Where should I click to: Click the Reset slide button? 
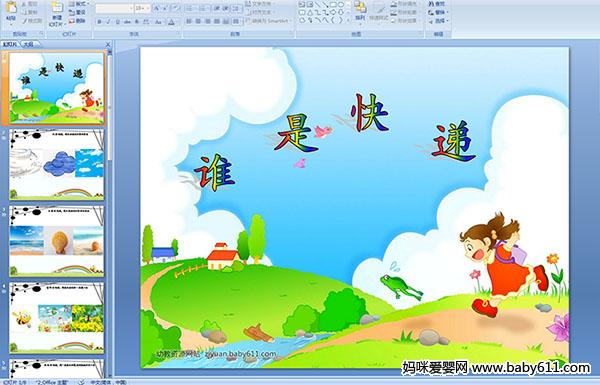(77, 12)
